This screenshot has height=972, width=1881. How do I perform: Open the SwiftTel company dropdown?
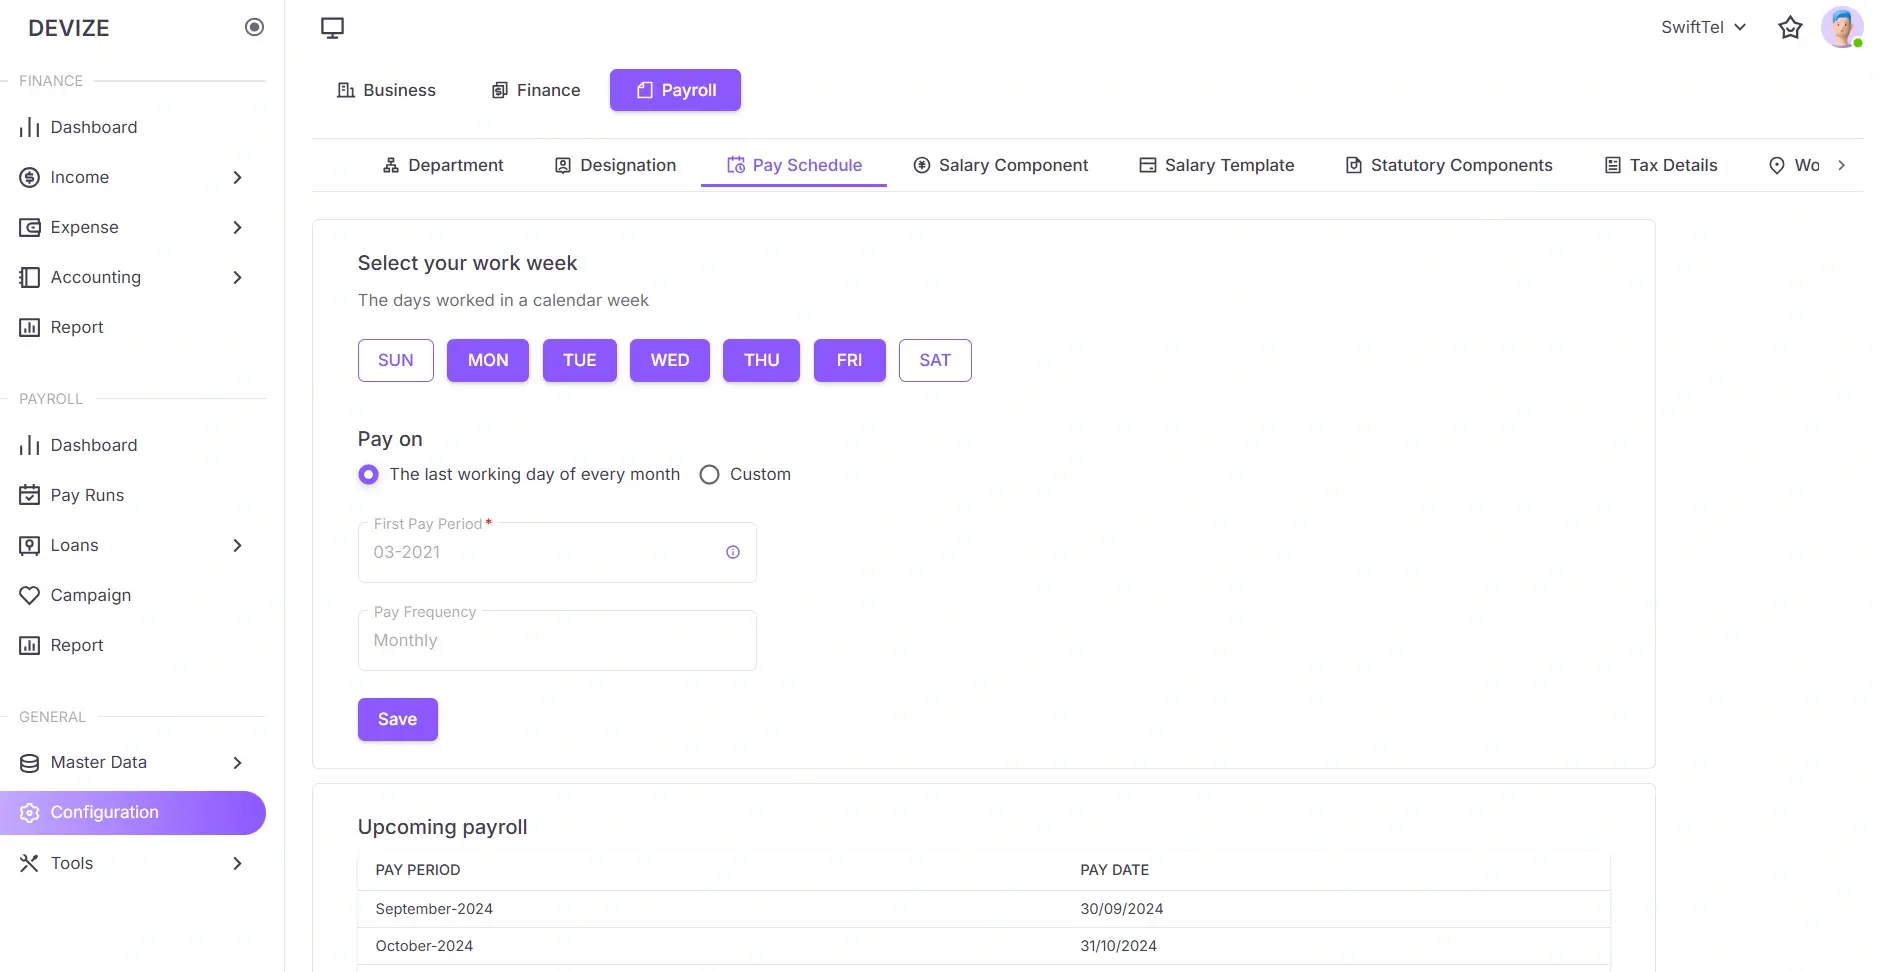tap(1702, 27)
